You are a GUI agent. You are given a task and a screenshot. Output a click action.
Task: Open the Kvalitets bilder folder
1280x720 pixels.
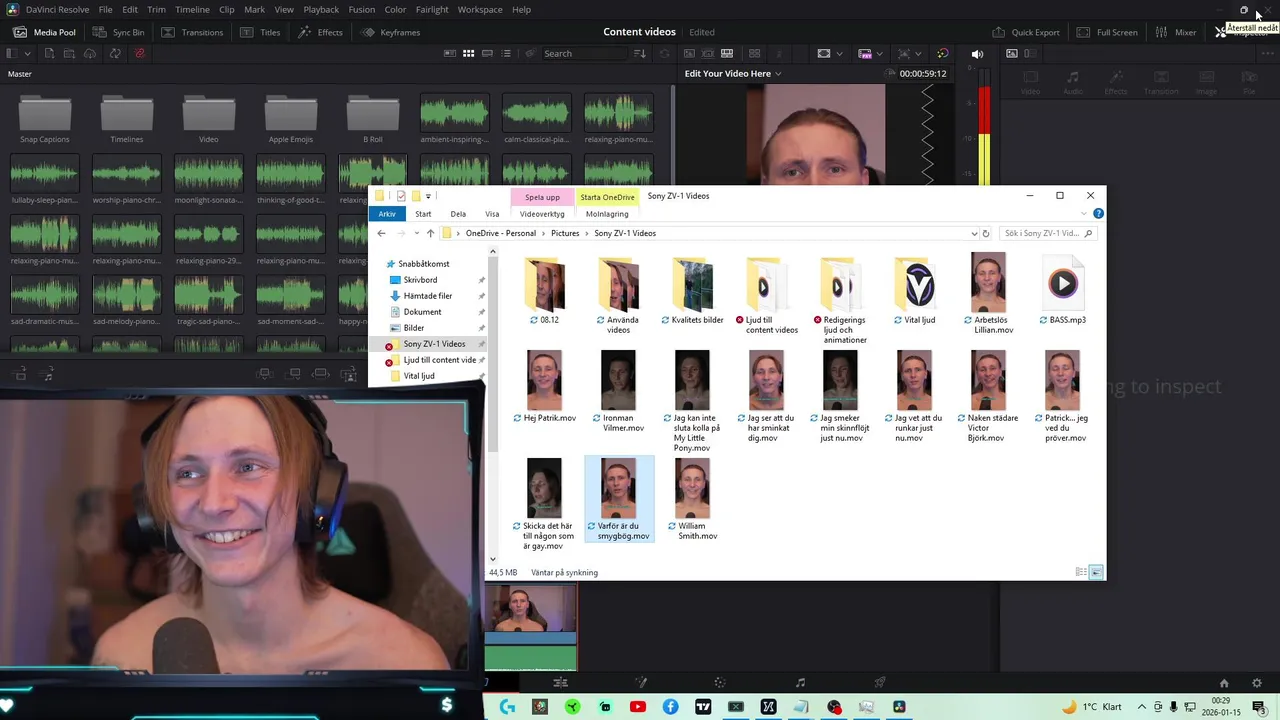693,290
